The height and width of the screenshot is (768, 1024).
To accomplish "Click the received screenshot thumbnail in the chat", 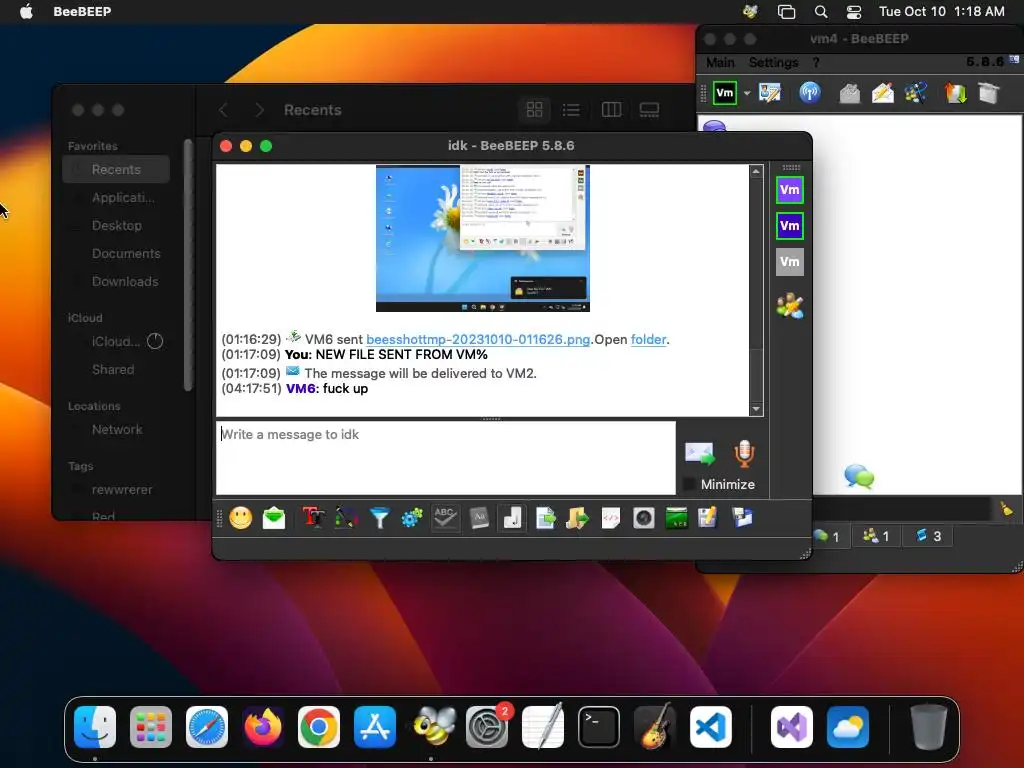I will click(483, 238).
